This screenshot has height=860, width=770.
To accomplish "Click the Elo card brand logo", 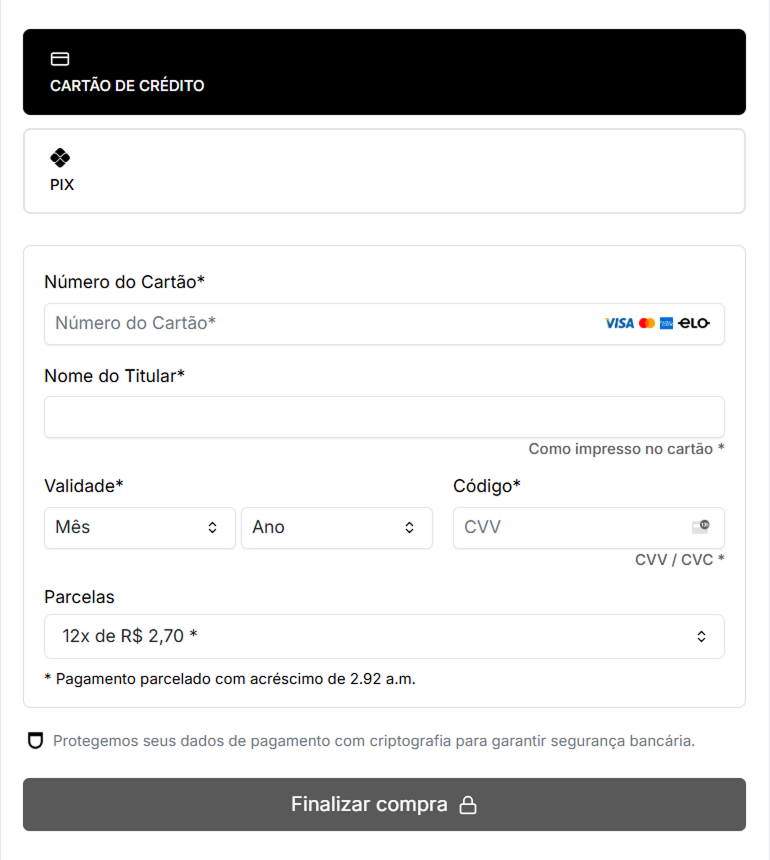I will click(x=694, y=323).
